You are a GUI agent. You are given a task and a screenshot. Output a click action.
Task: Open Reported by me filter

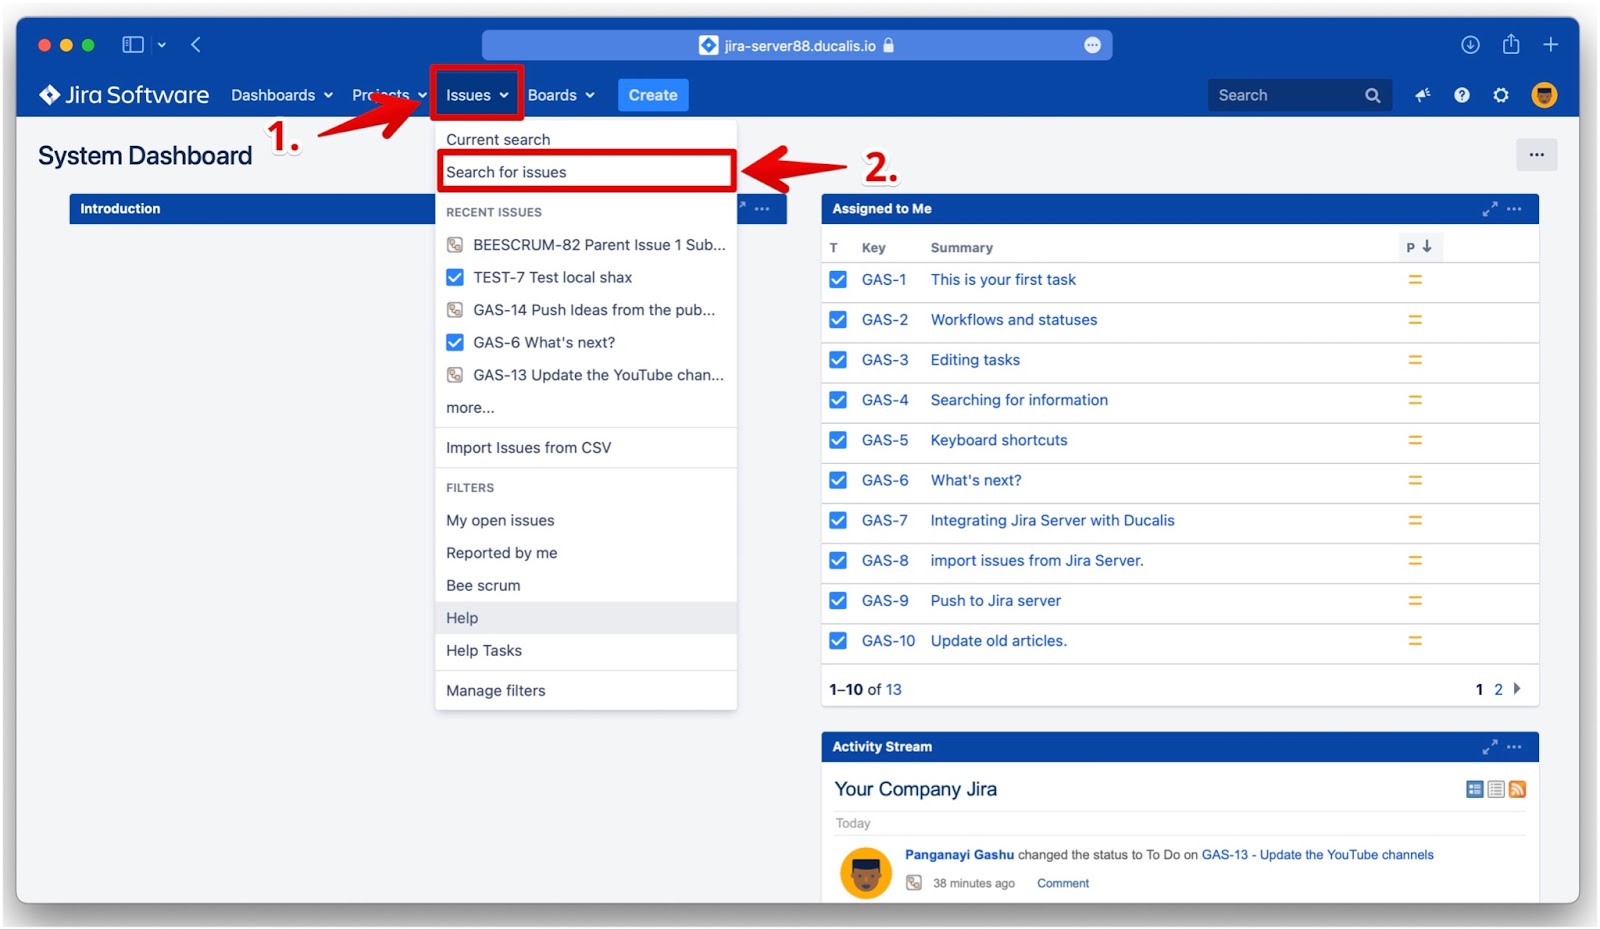tap(586, 553)
